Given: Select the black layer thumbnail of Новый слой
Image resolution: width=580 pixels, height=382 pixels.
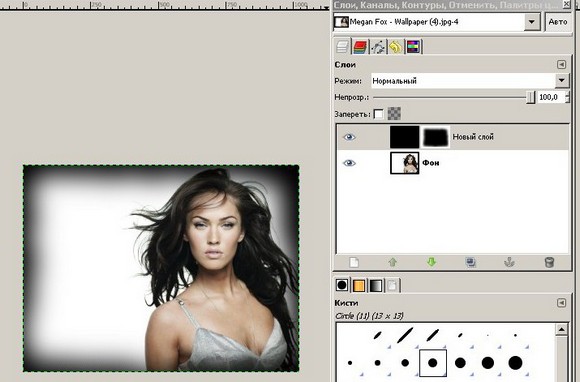Looking at the screenshot, I should (x=405, y=137).
